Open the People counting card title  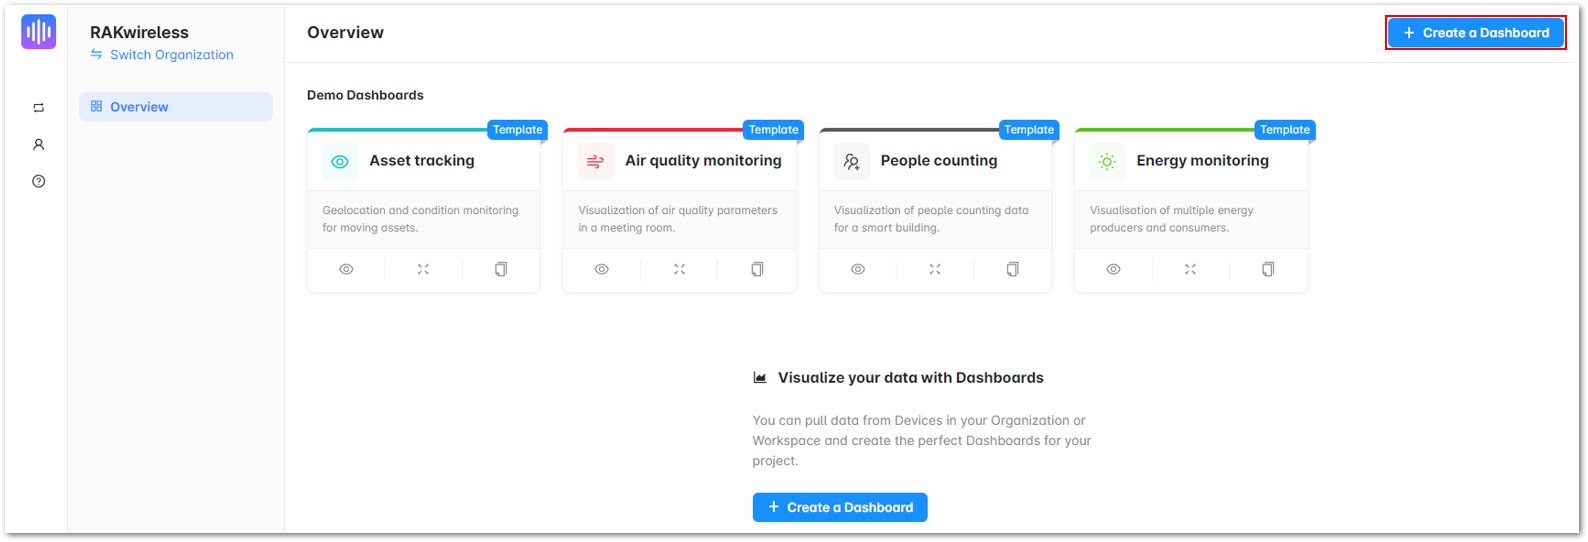[x=939, y=161]
